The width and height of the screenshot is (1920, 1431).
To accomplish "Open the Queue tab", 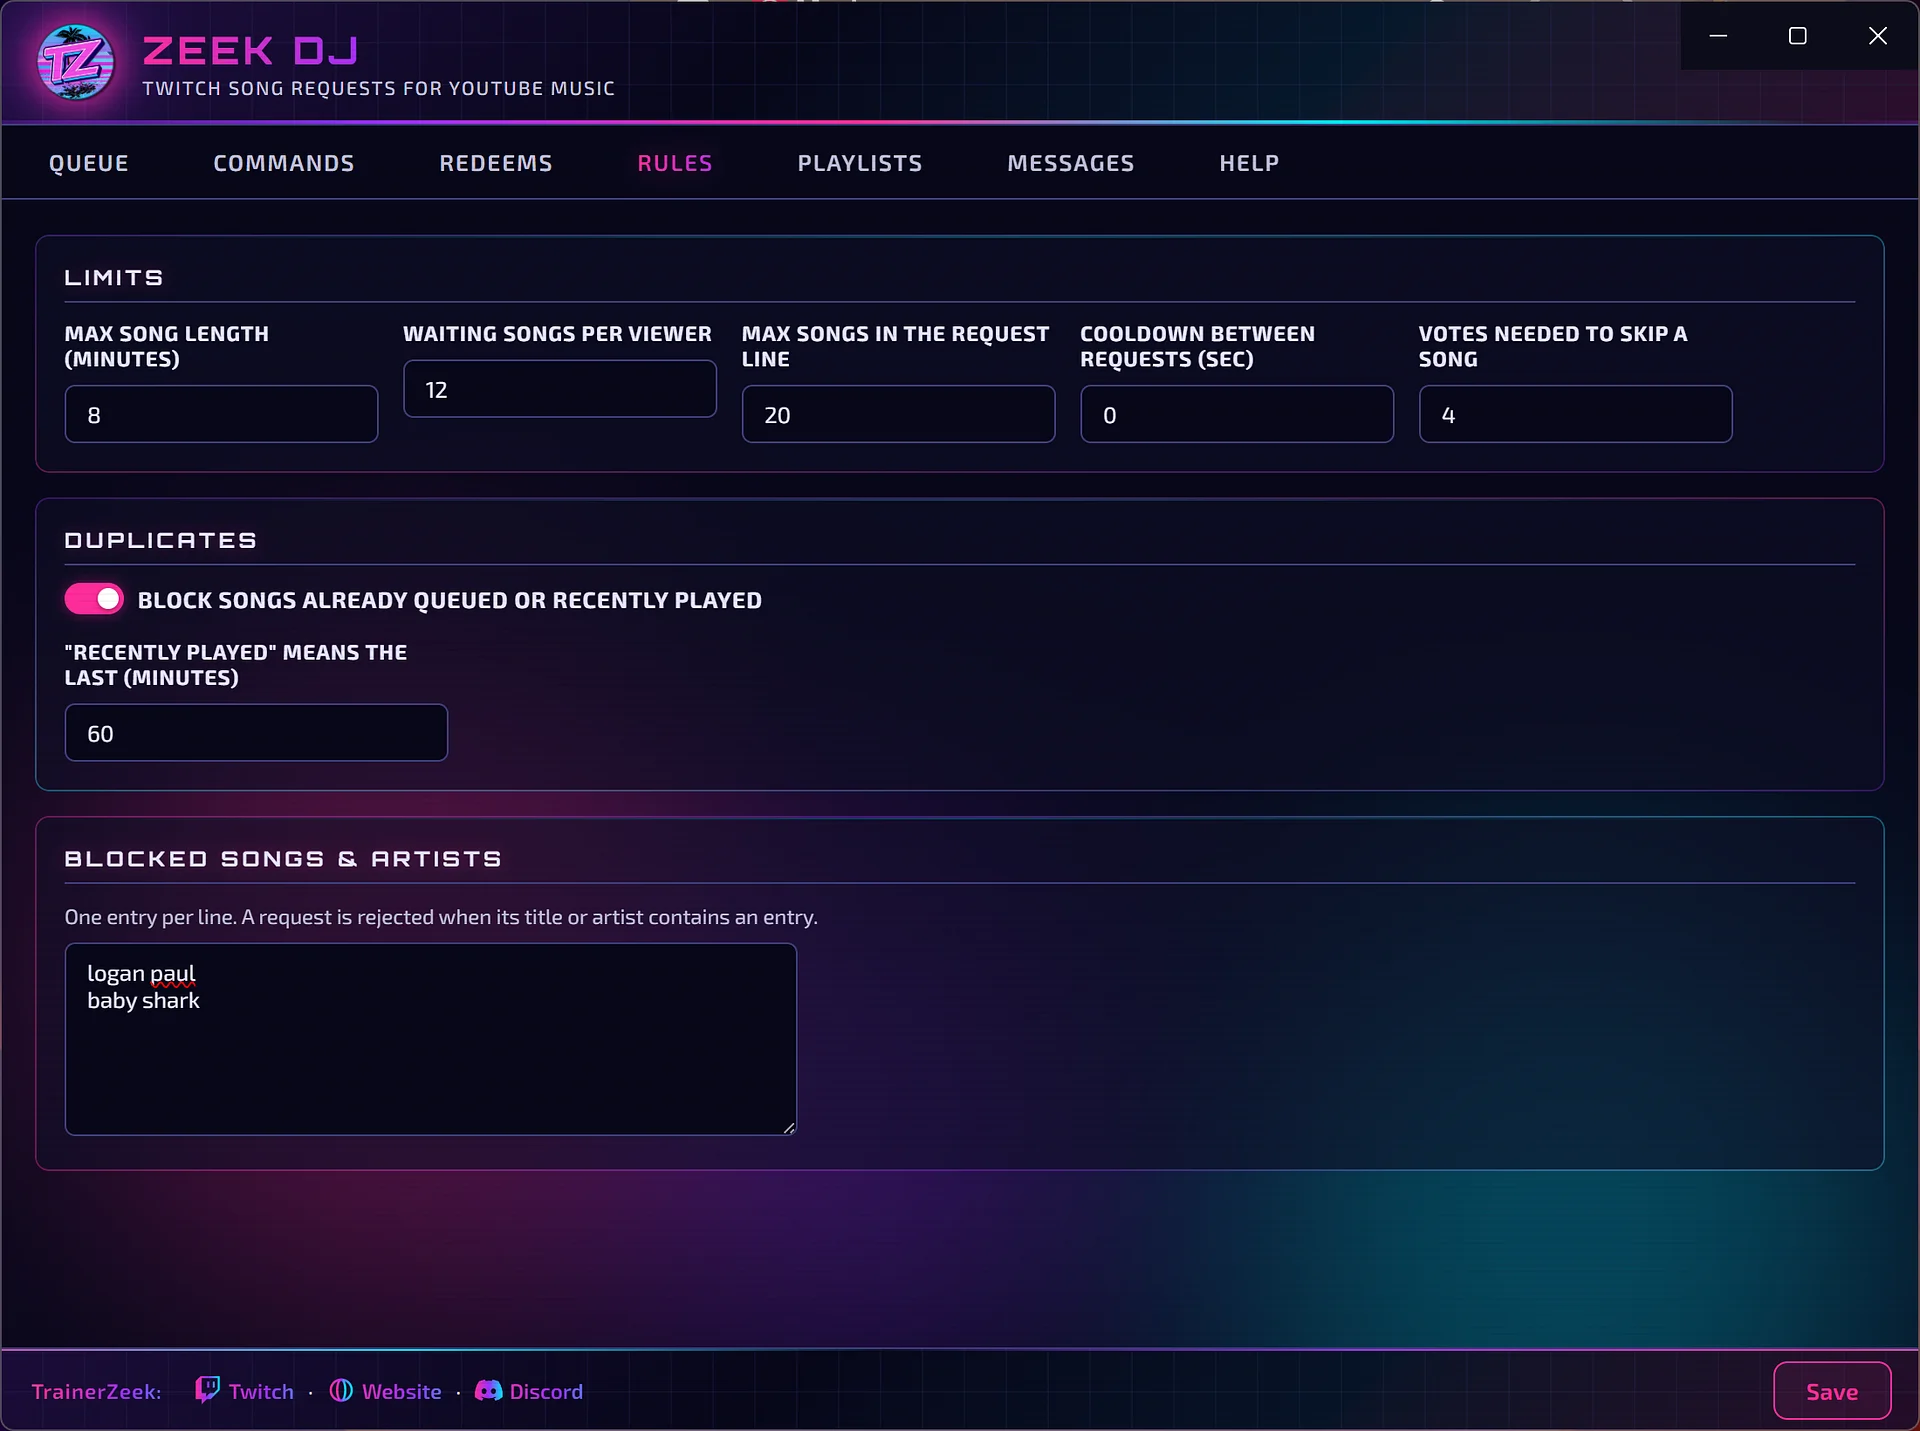I will [89, 163].
